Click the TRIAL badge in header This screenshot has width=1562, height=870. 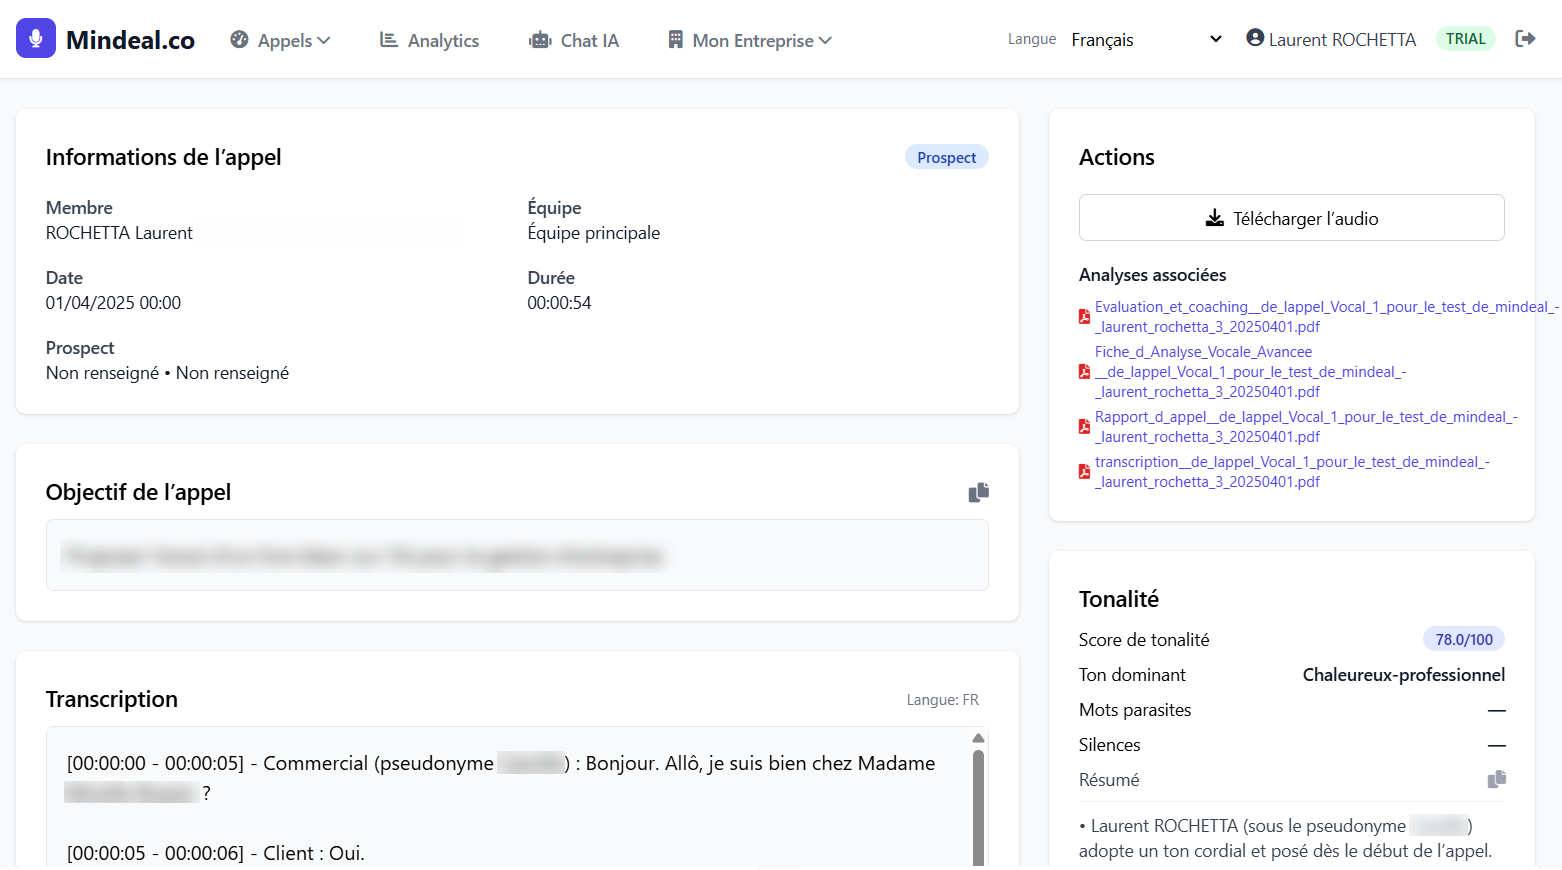coord(1465,39)
